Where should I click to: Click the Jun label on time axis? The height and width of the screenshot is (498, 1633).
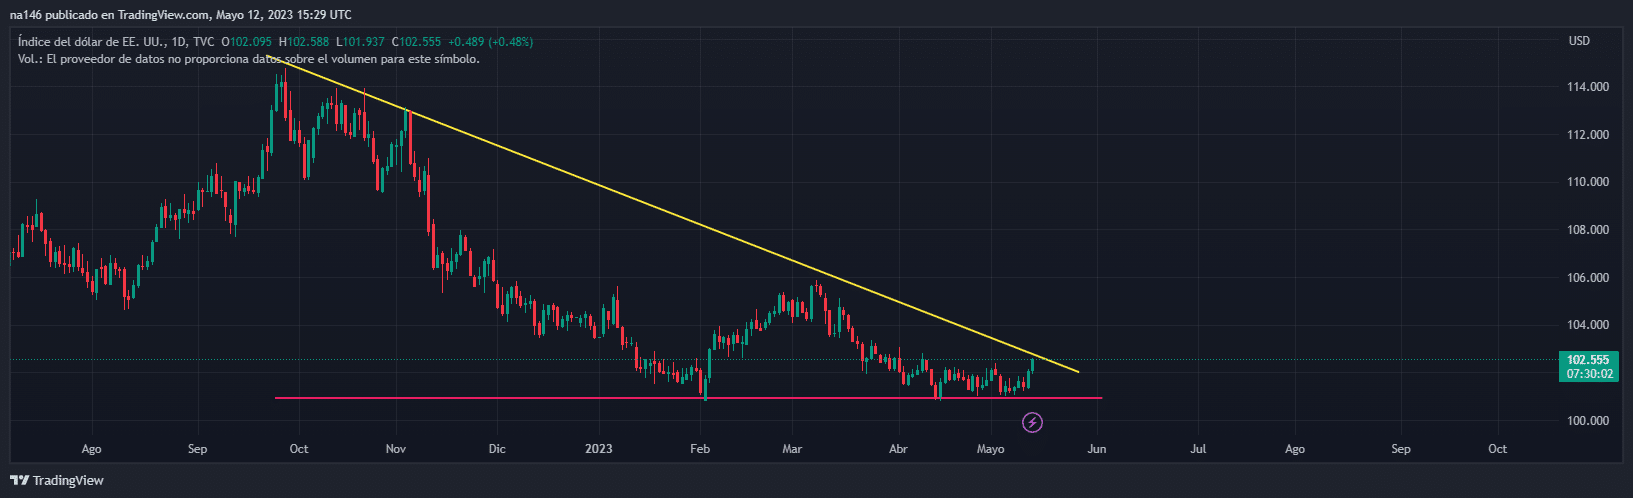pyautogui.click(x=1097, y=449)
